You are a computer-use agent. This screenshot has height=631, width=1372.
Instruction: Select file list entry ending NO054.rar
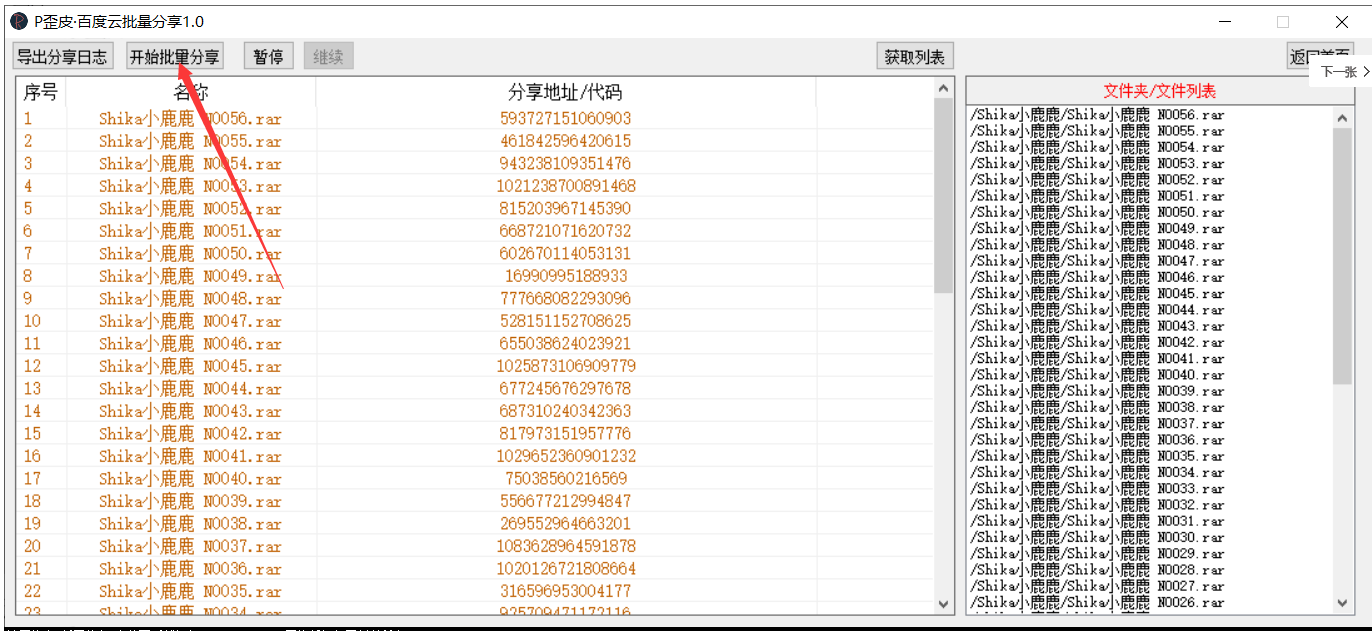(x=1097, y=147)
